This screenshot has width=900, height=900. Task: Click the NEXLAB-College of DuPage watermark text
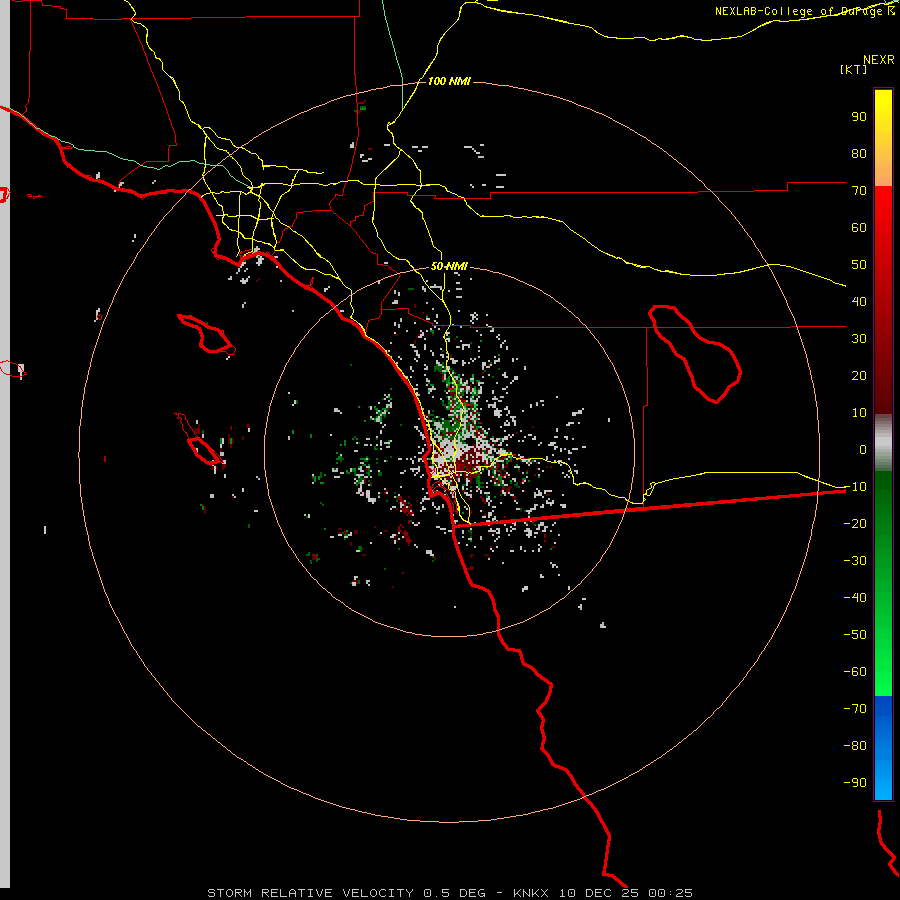point(804,11)
